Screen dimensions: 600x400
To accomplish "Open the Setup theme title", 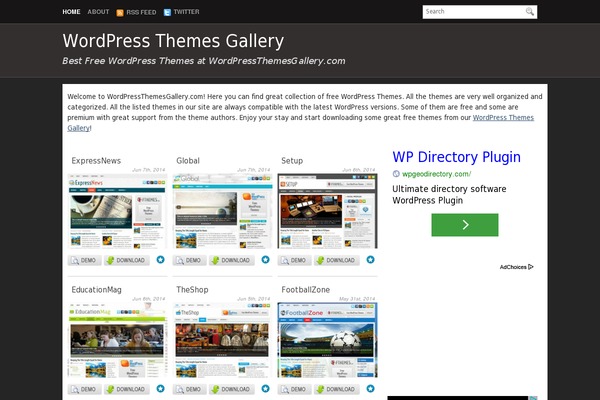I will (x=292, y=161).
